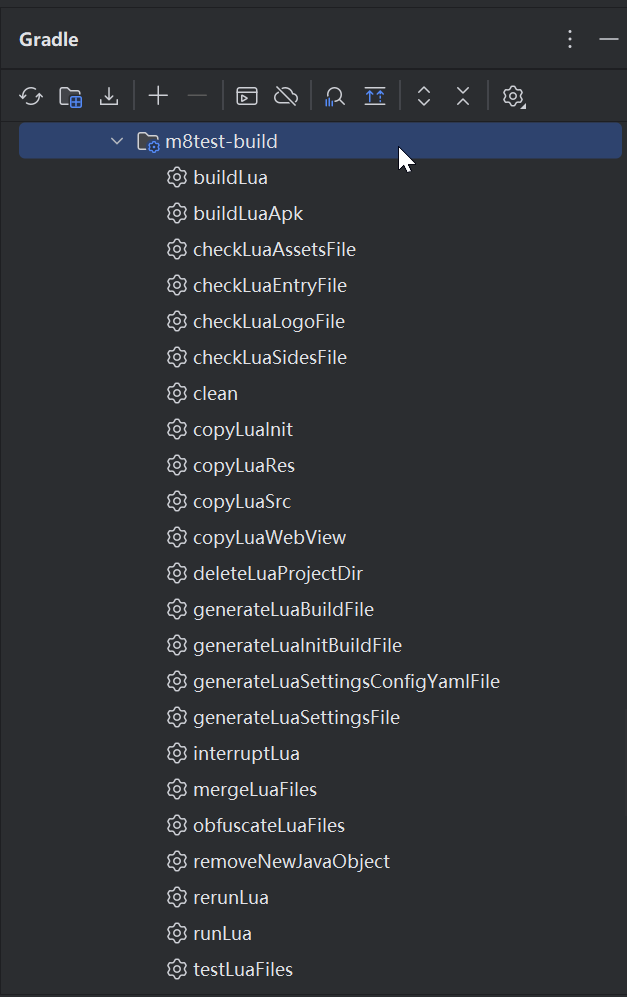Click the testLuaFiles task
The height and width of the screenshot is (997, 627).
coord(242,970)
